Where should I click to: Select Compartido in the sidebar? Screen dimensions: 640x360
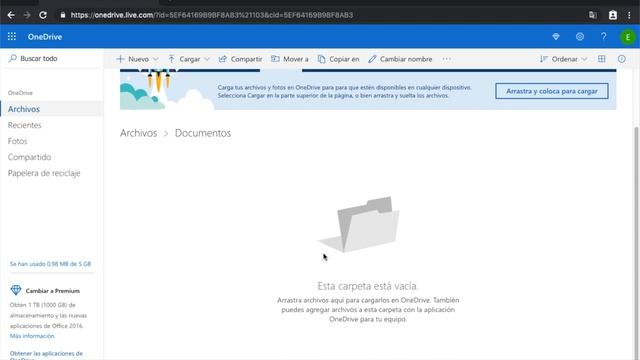pyautogui.click(x=29, y=157)
